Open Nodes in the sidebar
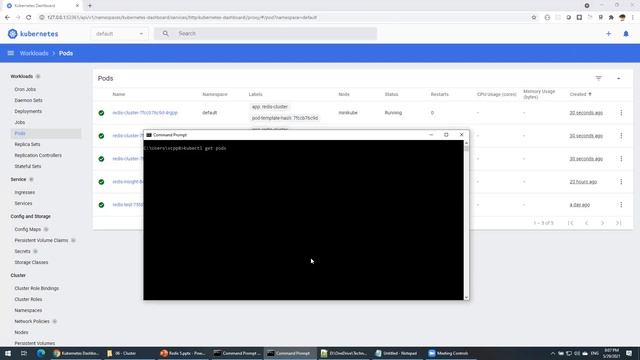 tap(21, 333)
